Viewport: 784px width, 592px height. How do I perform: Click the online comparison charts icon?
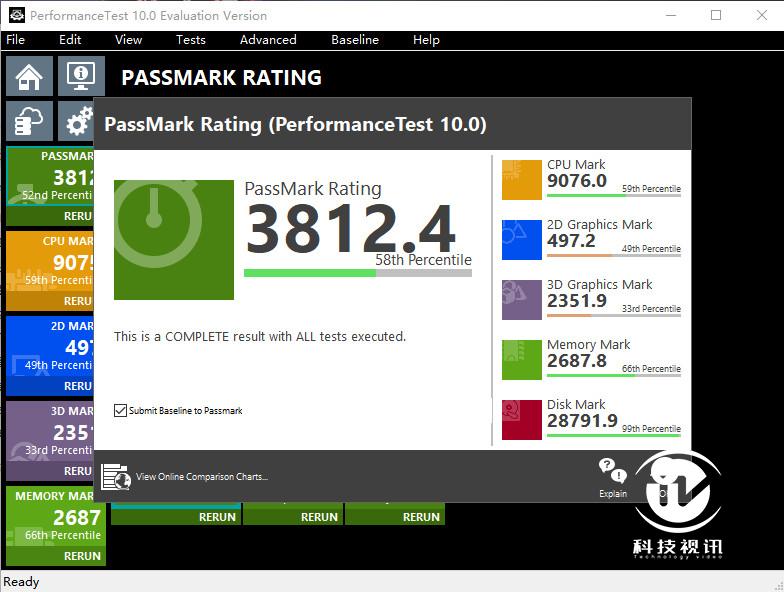(x=116, y=476)
